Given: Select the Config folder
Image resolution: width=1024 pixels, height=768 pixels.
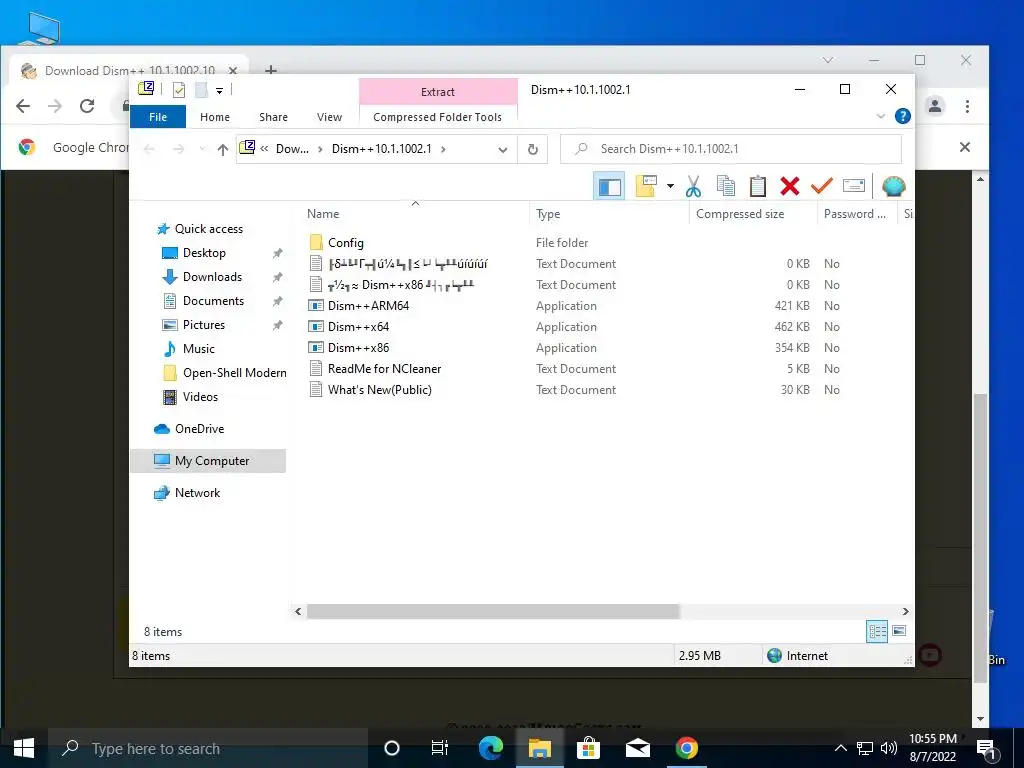Looking at the screenshot, I should [345, 243].
